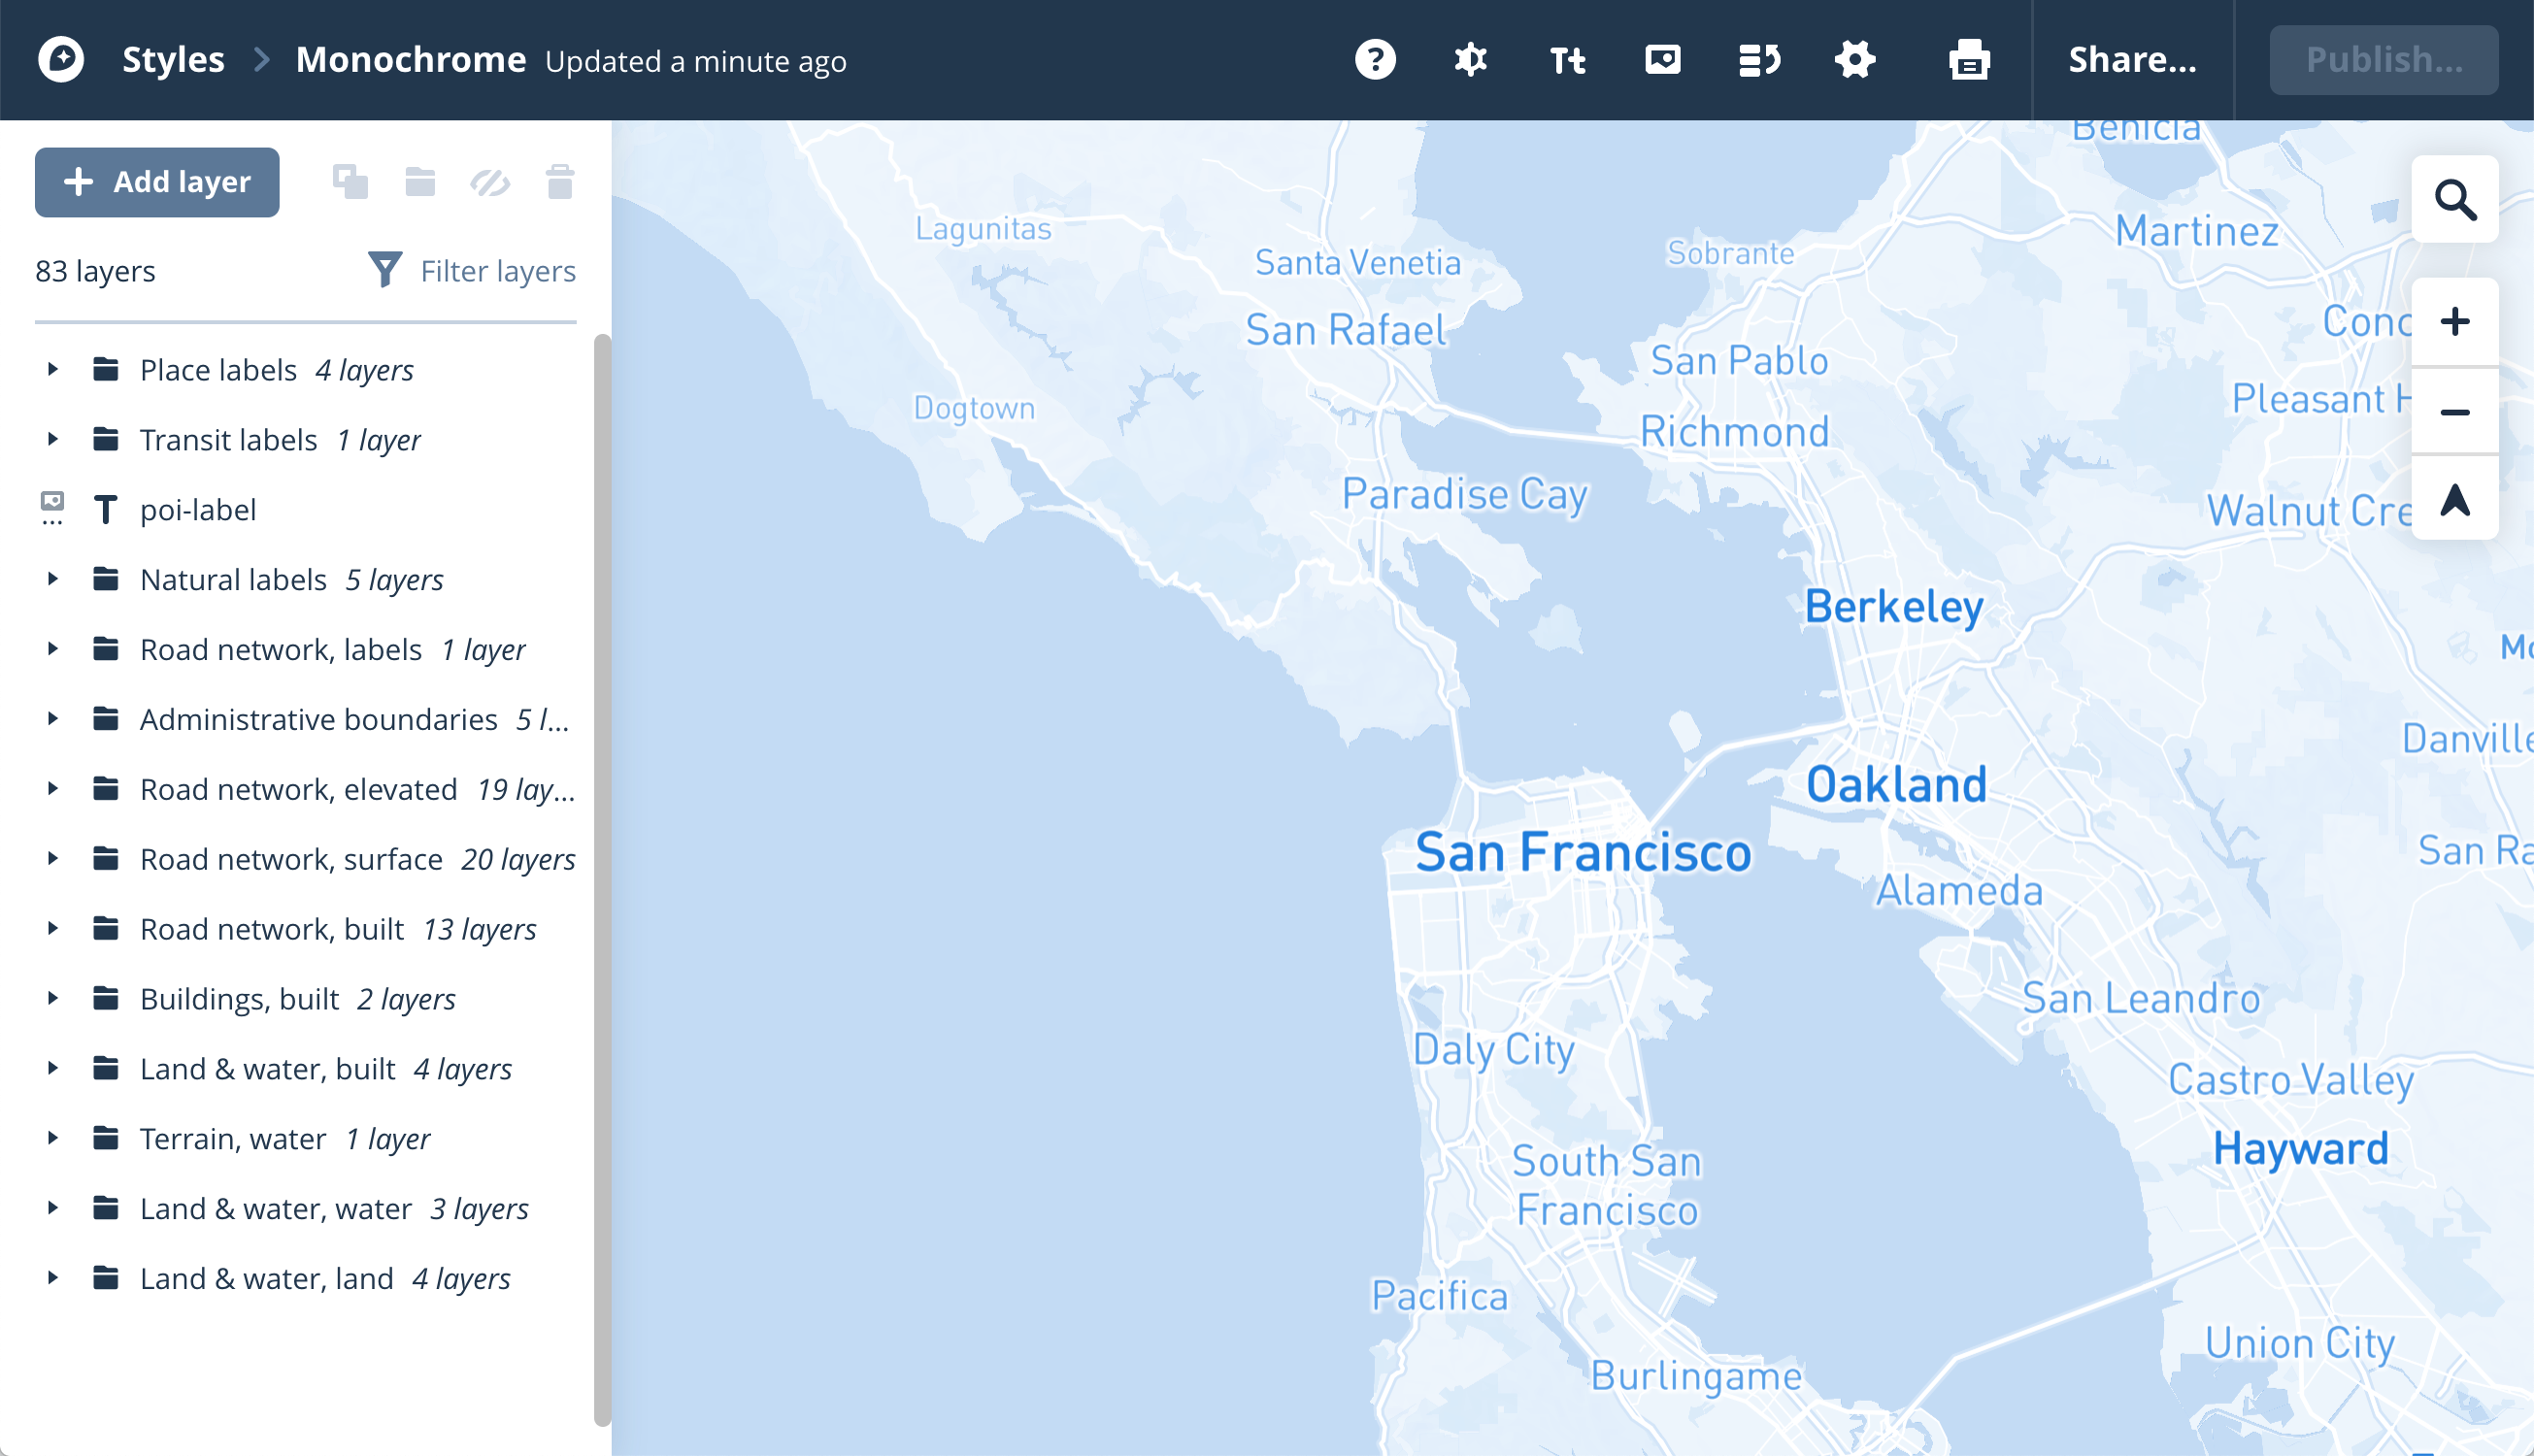The height and width of the screenshot is (1456, 2534).
Task: Open map search with the magnifier icon
Action: [x=2456, y=200]
